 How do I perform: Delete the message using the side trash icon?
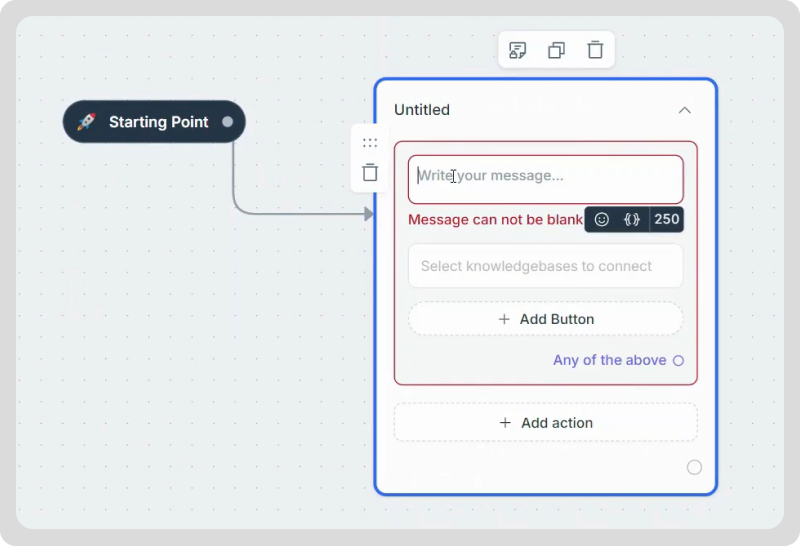(x=370, y=173)
